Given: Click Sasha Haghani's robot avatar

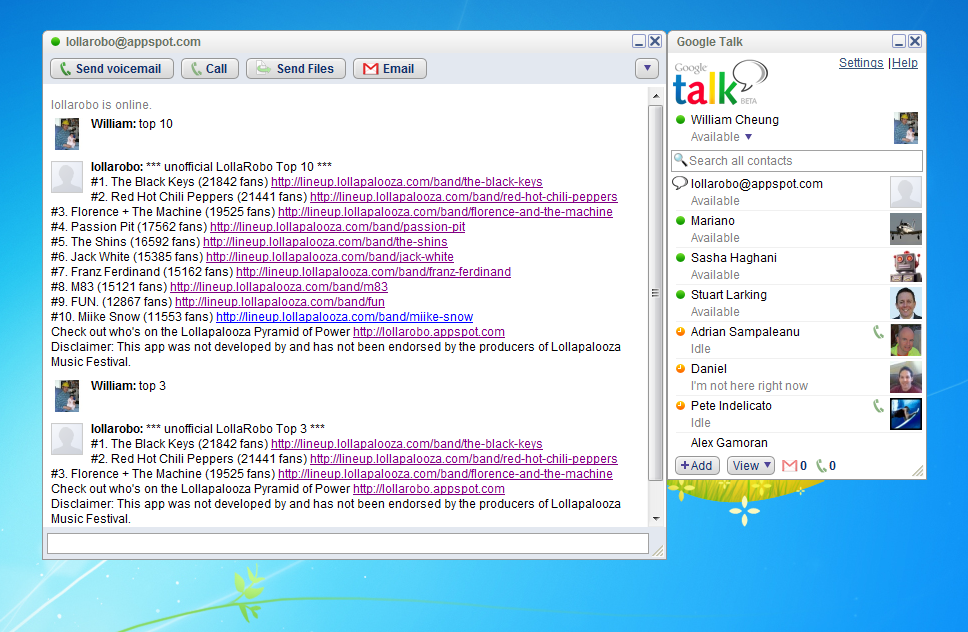Looking at the screenshot, I should click(906, 266).
